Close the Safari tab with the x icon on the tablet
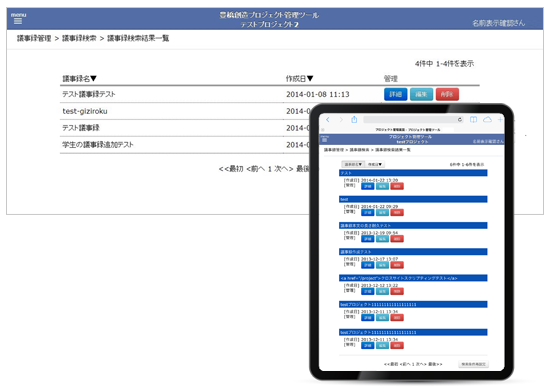 [323, 130]
